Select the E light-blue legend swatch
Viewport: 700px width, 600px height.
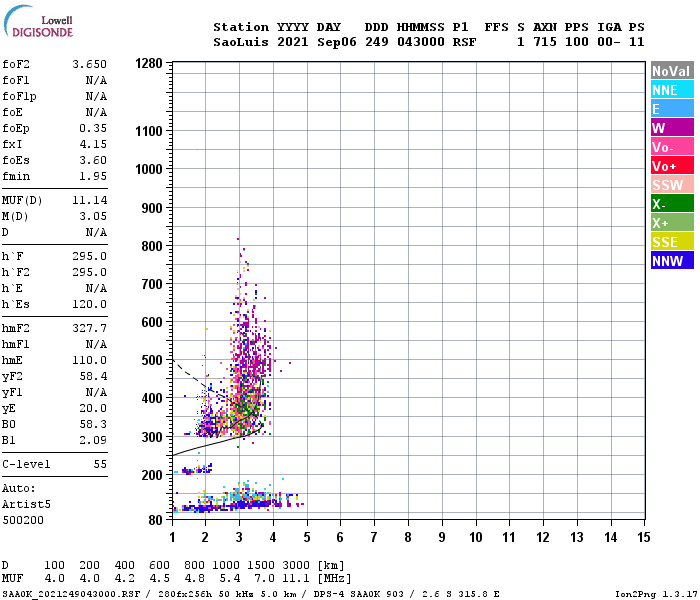click(672, 108)
